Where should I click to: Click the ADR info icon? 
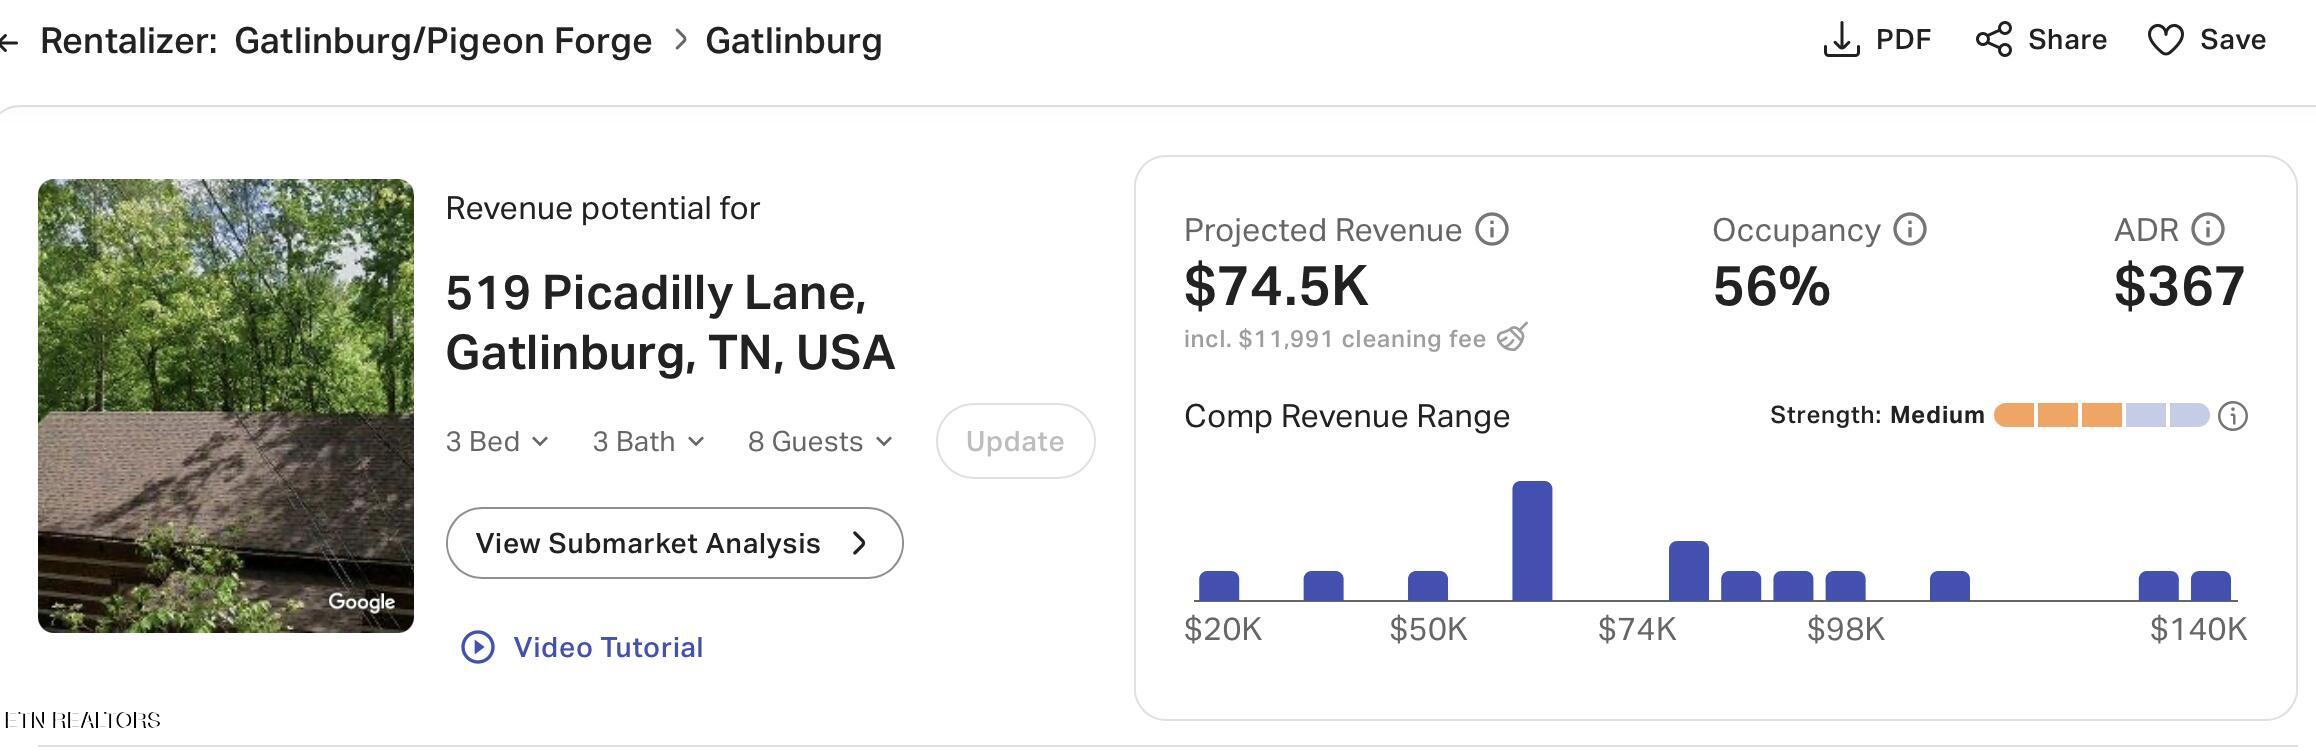point(2207,229)
